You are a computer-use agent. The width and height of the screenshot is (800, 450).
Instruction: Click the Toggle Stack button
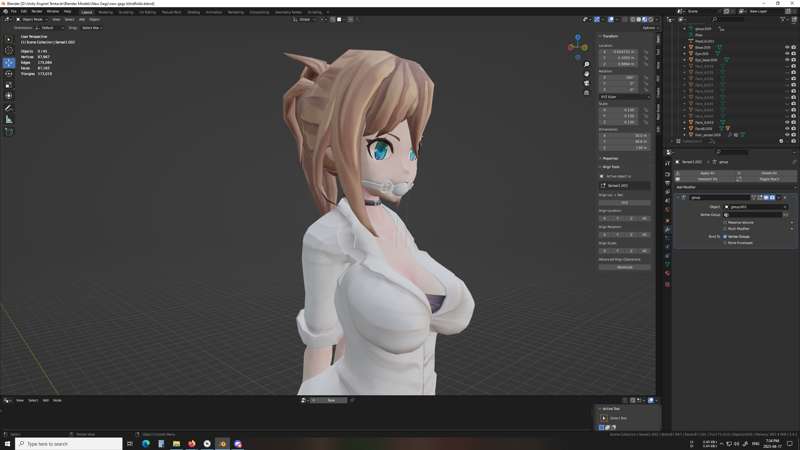coord(768,179)
